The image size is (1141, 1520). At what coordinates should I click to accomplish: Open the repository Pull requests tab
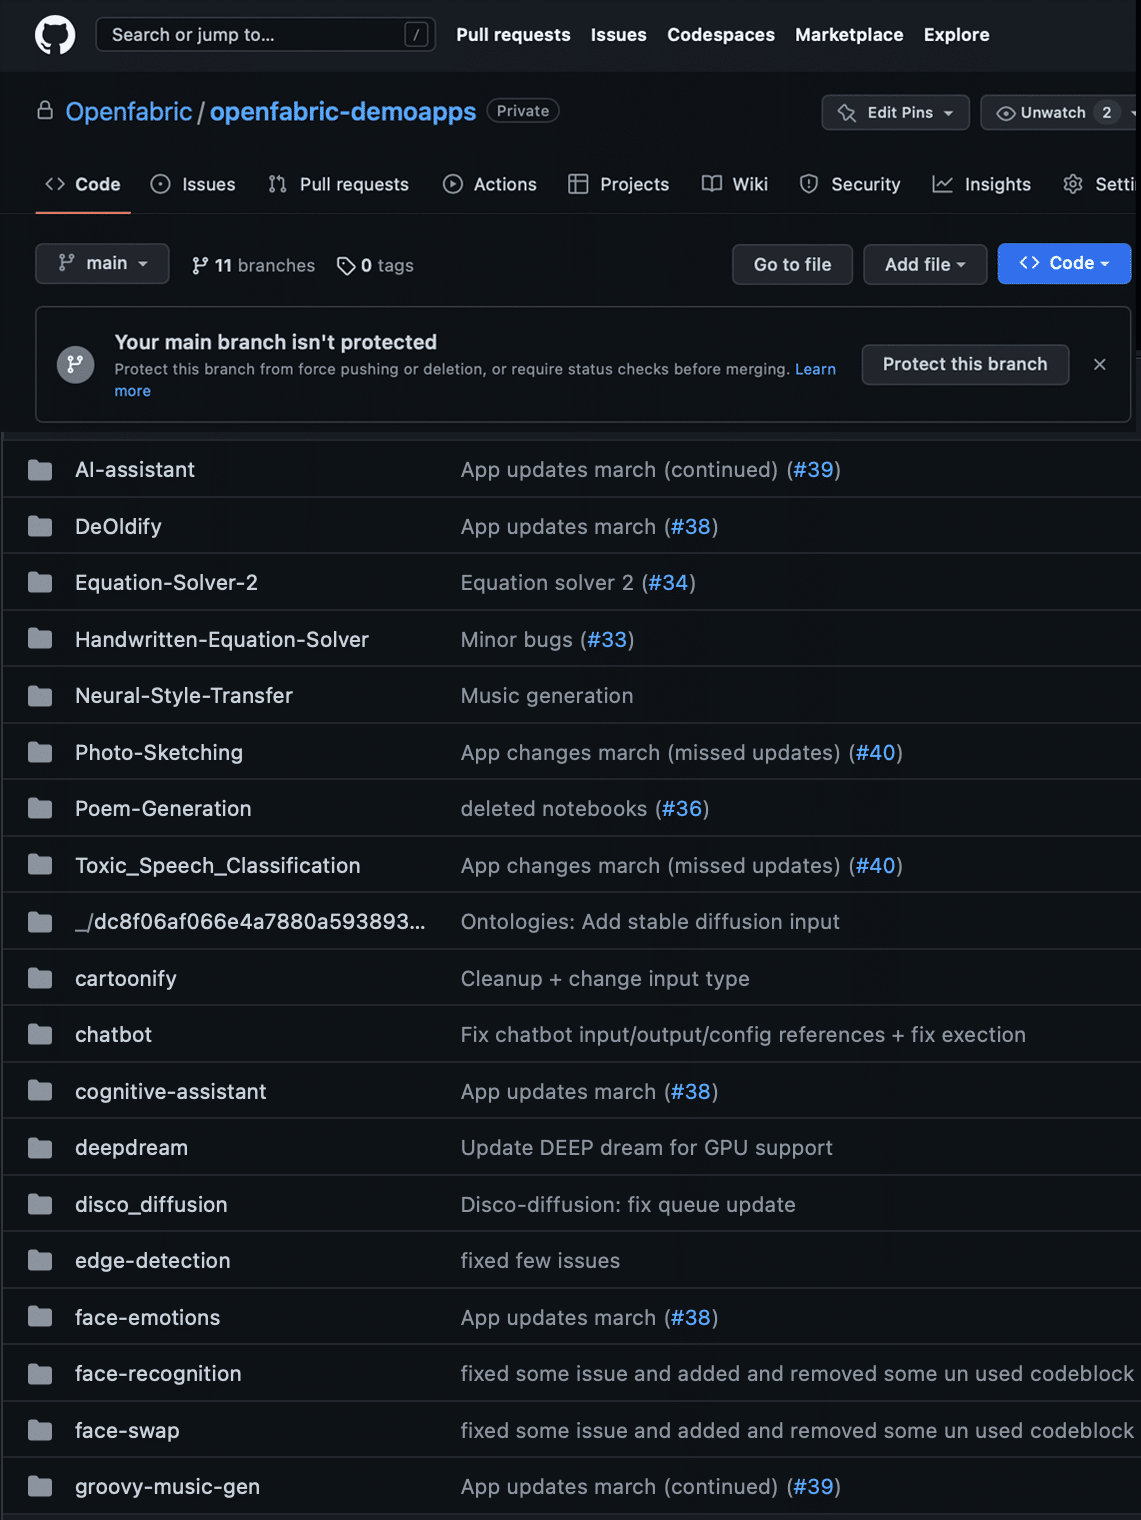(x=339, y=185)
